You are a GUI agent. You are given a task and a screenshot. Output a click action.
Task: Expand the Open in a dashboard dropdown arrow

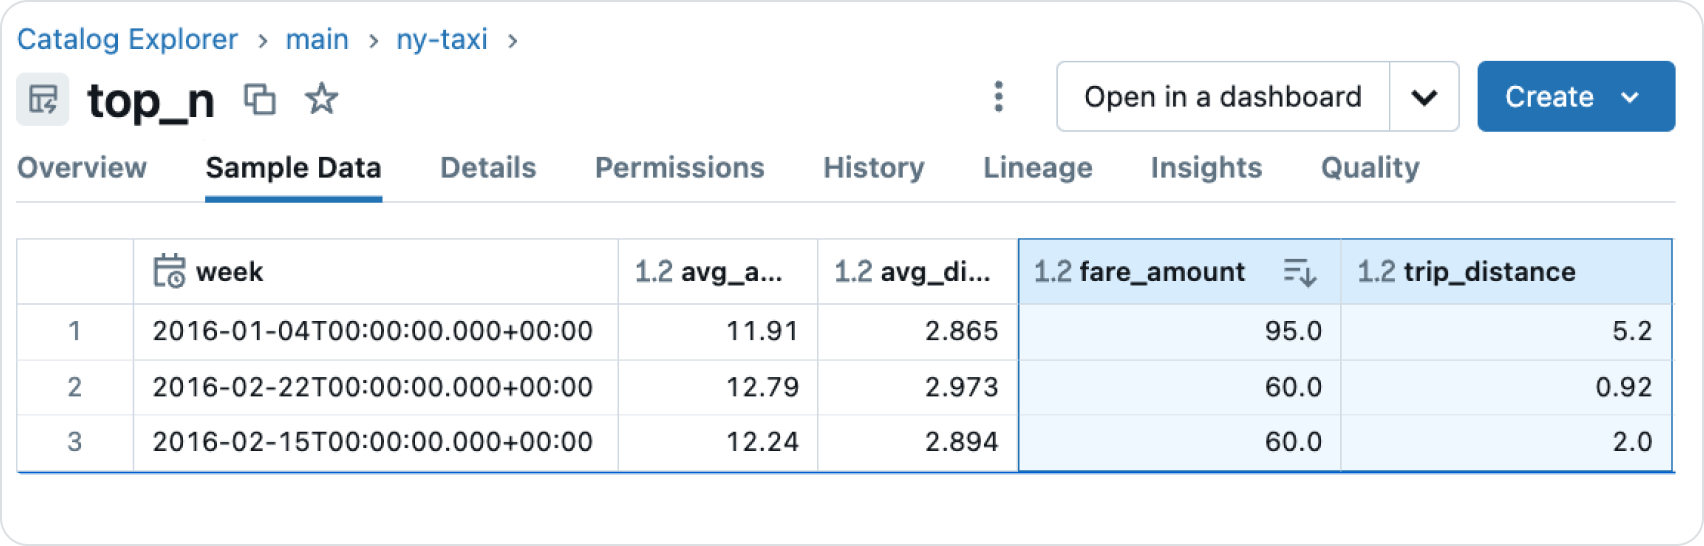point(1424,97)
